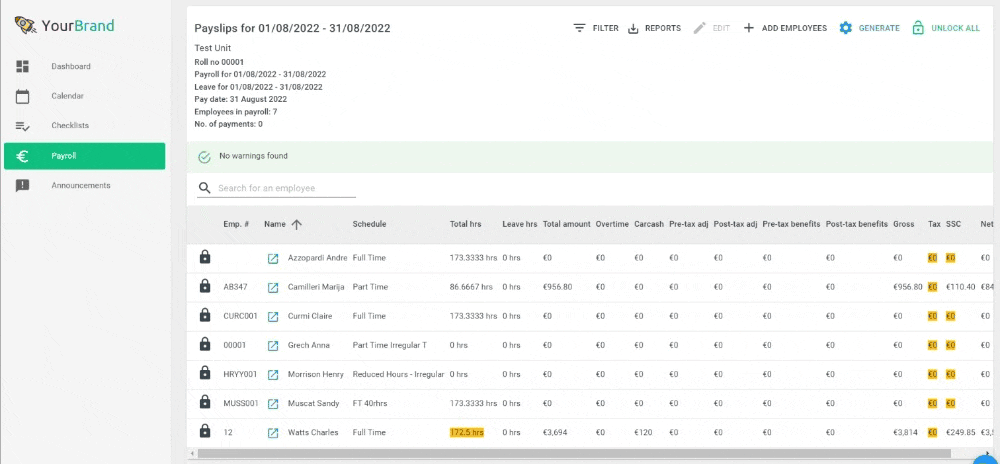1000x464 pixels.
Task: Click the Overtime column header
Action: point(612,224)
